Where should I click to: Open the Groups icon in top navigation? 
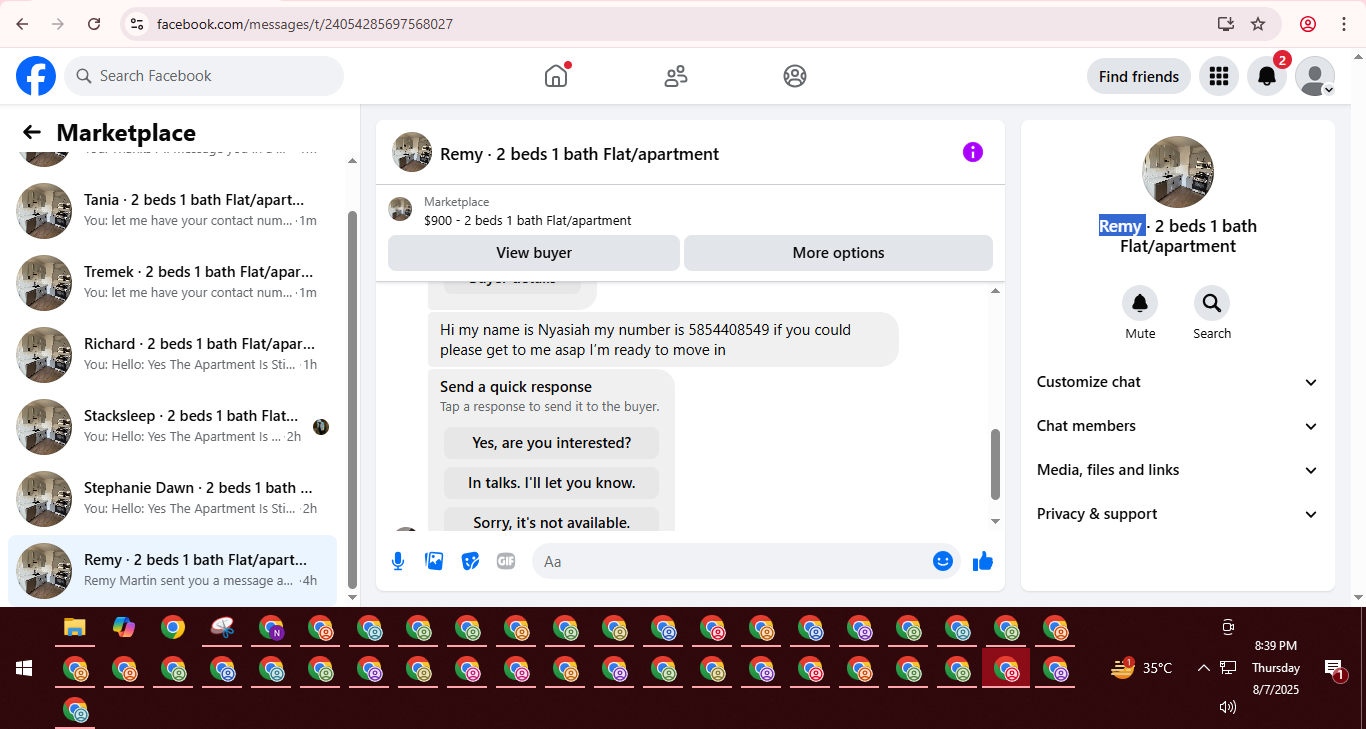[x=795, y=76]
